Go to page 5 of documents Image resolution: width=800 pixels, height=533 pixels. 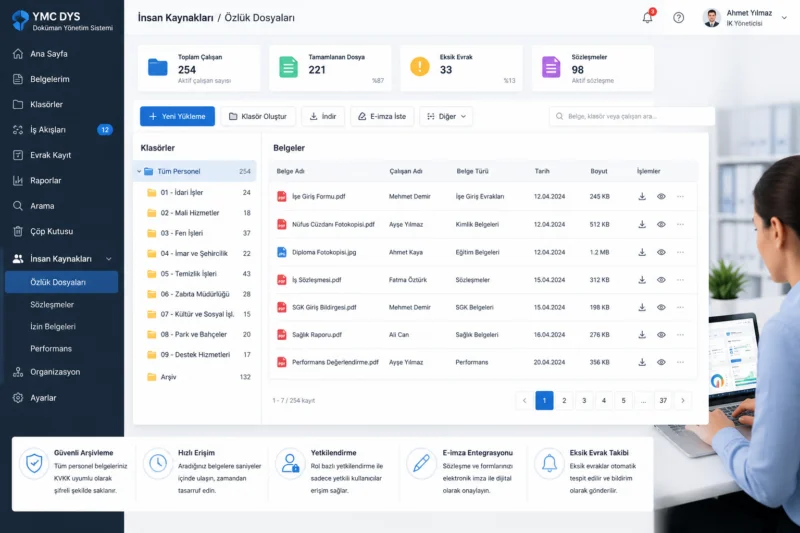(623, 400)
